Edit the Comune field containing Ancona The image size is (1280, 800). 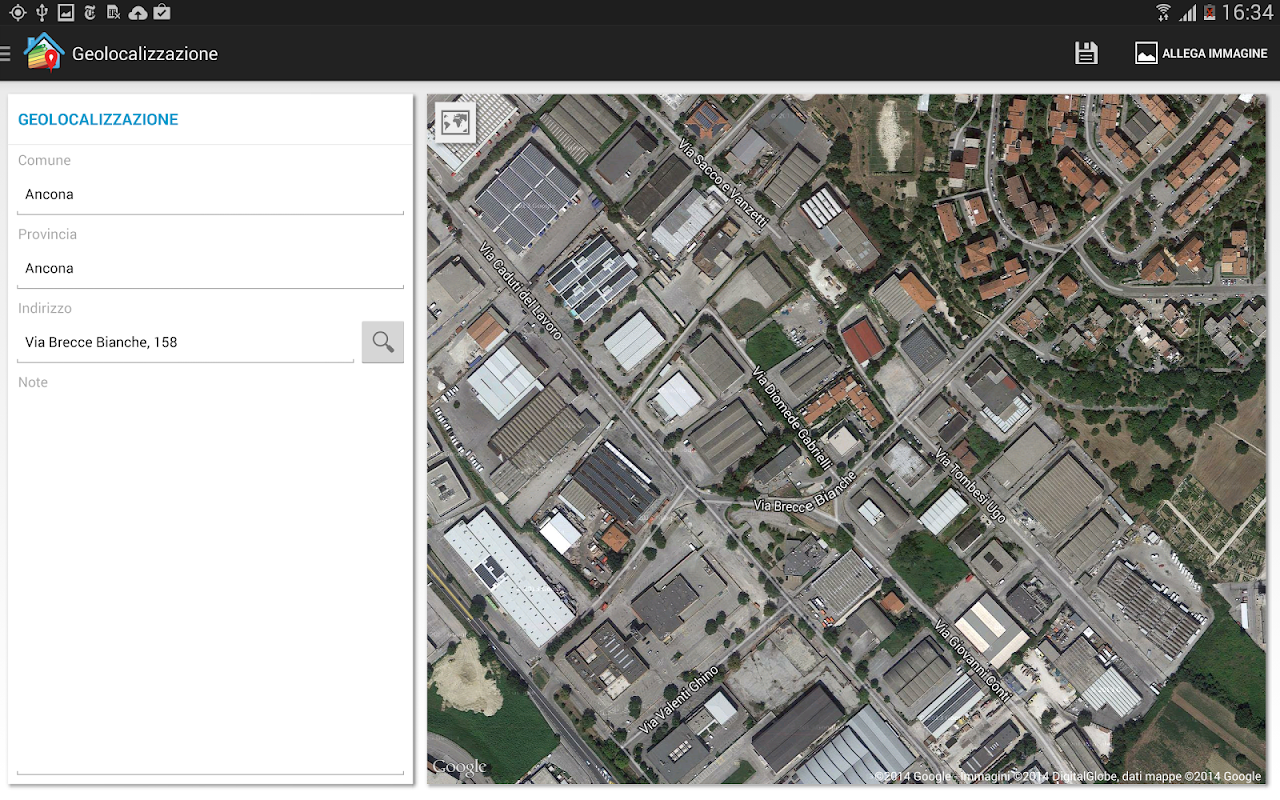210,195
